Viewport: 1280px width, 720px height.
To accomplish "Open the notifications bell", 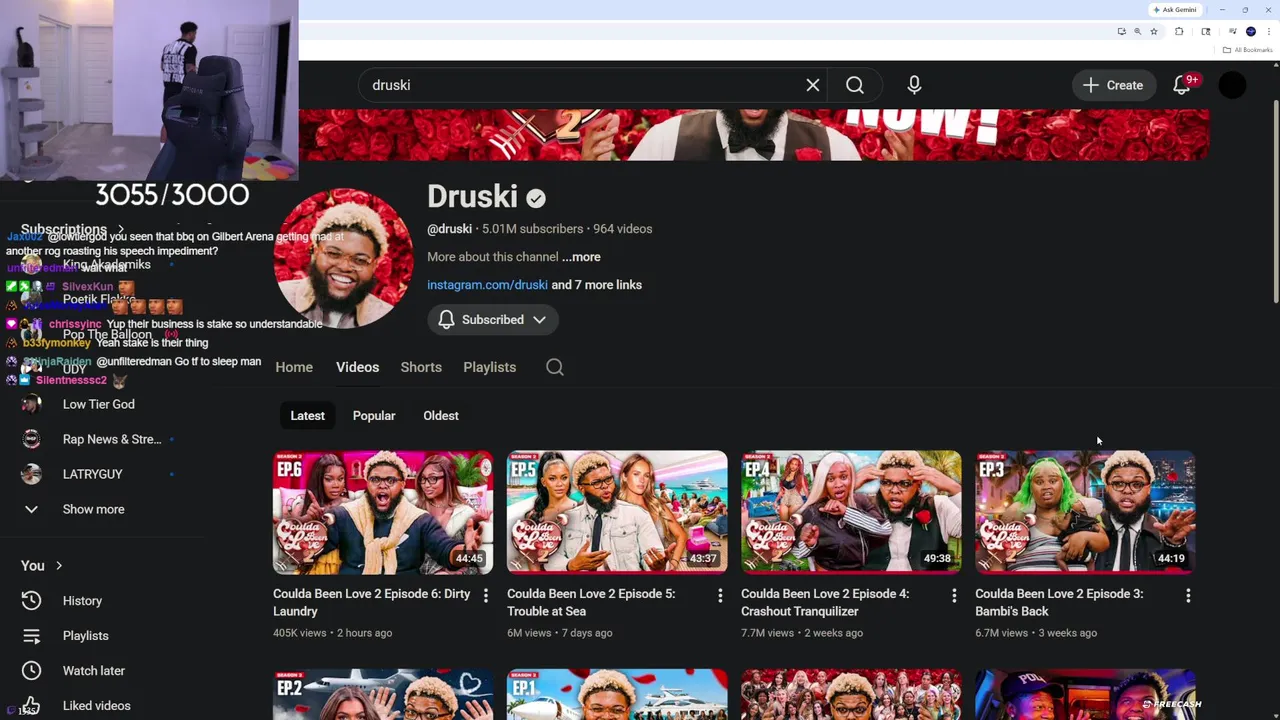I will tap(1183, 85).
